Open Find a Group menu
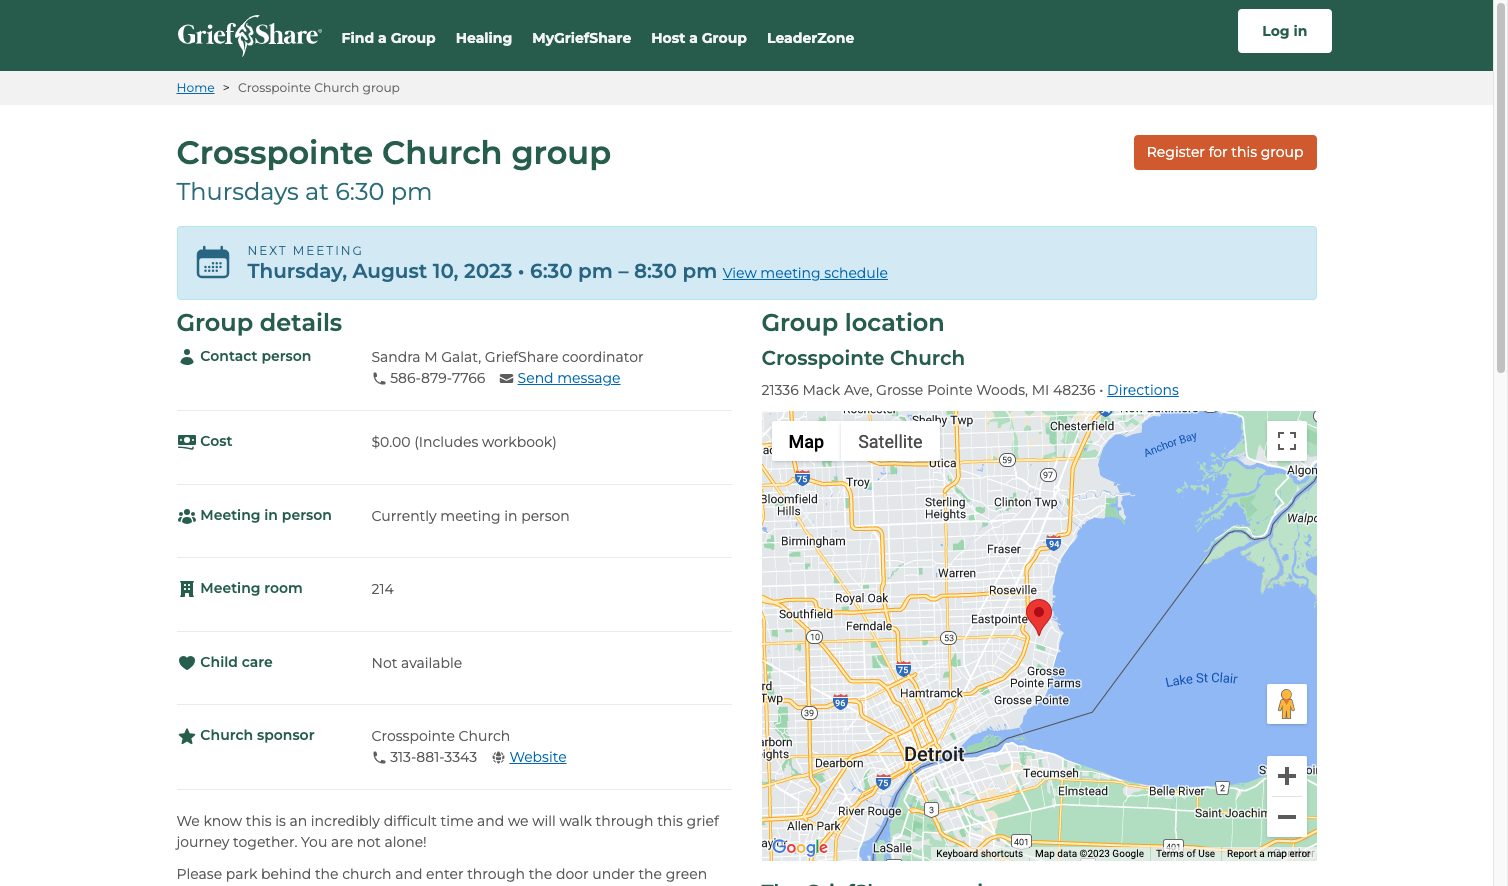The height and width of the screenshot is (886, 1508). (x=388, y=38)
